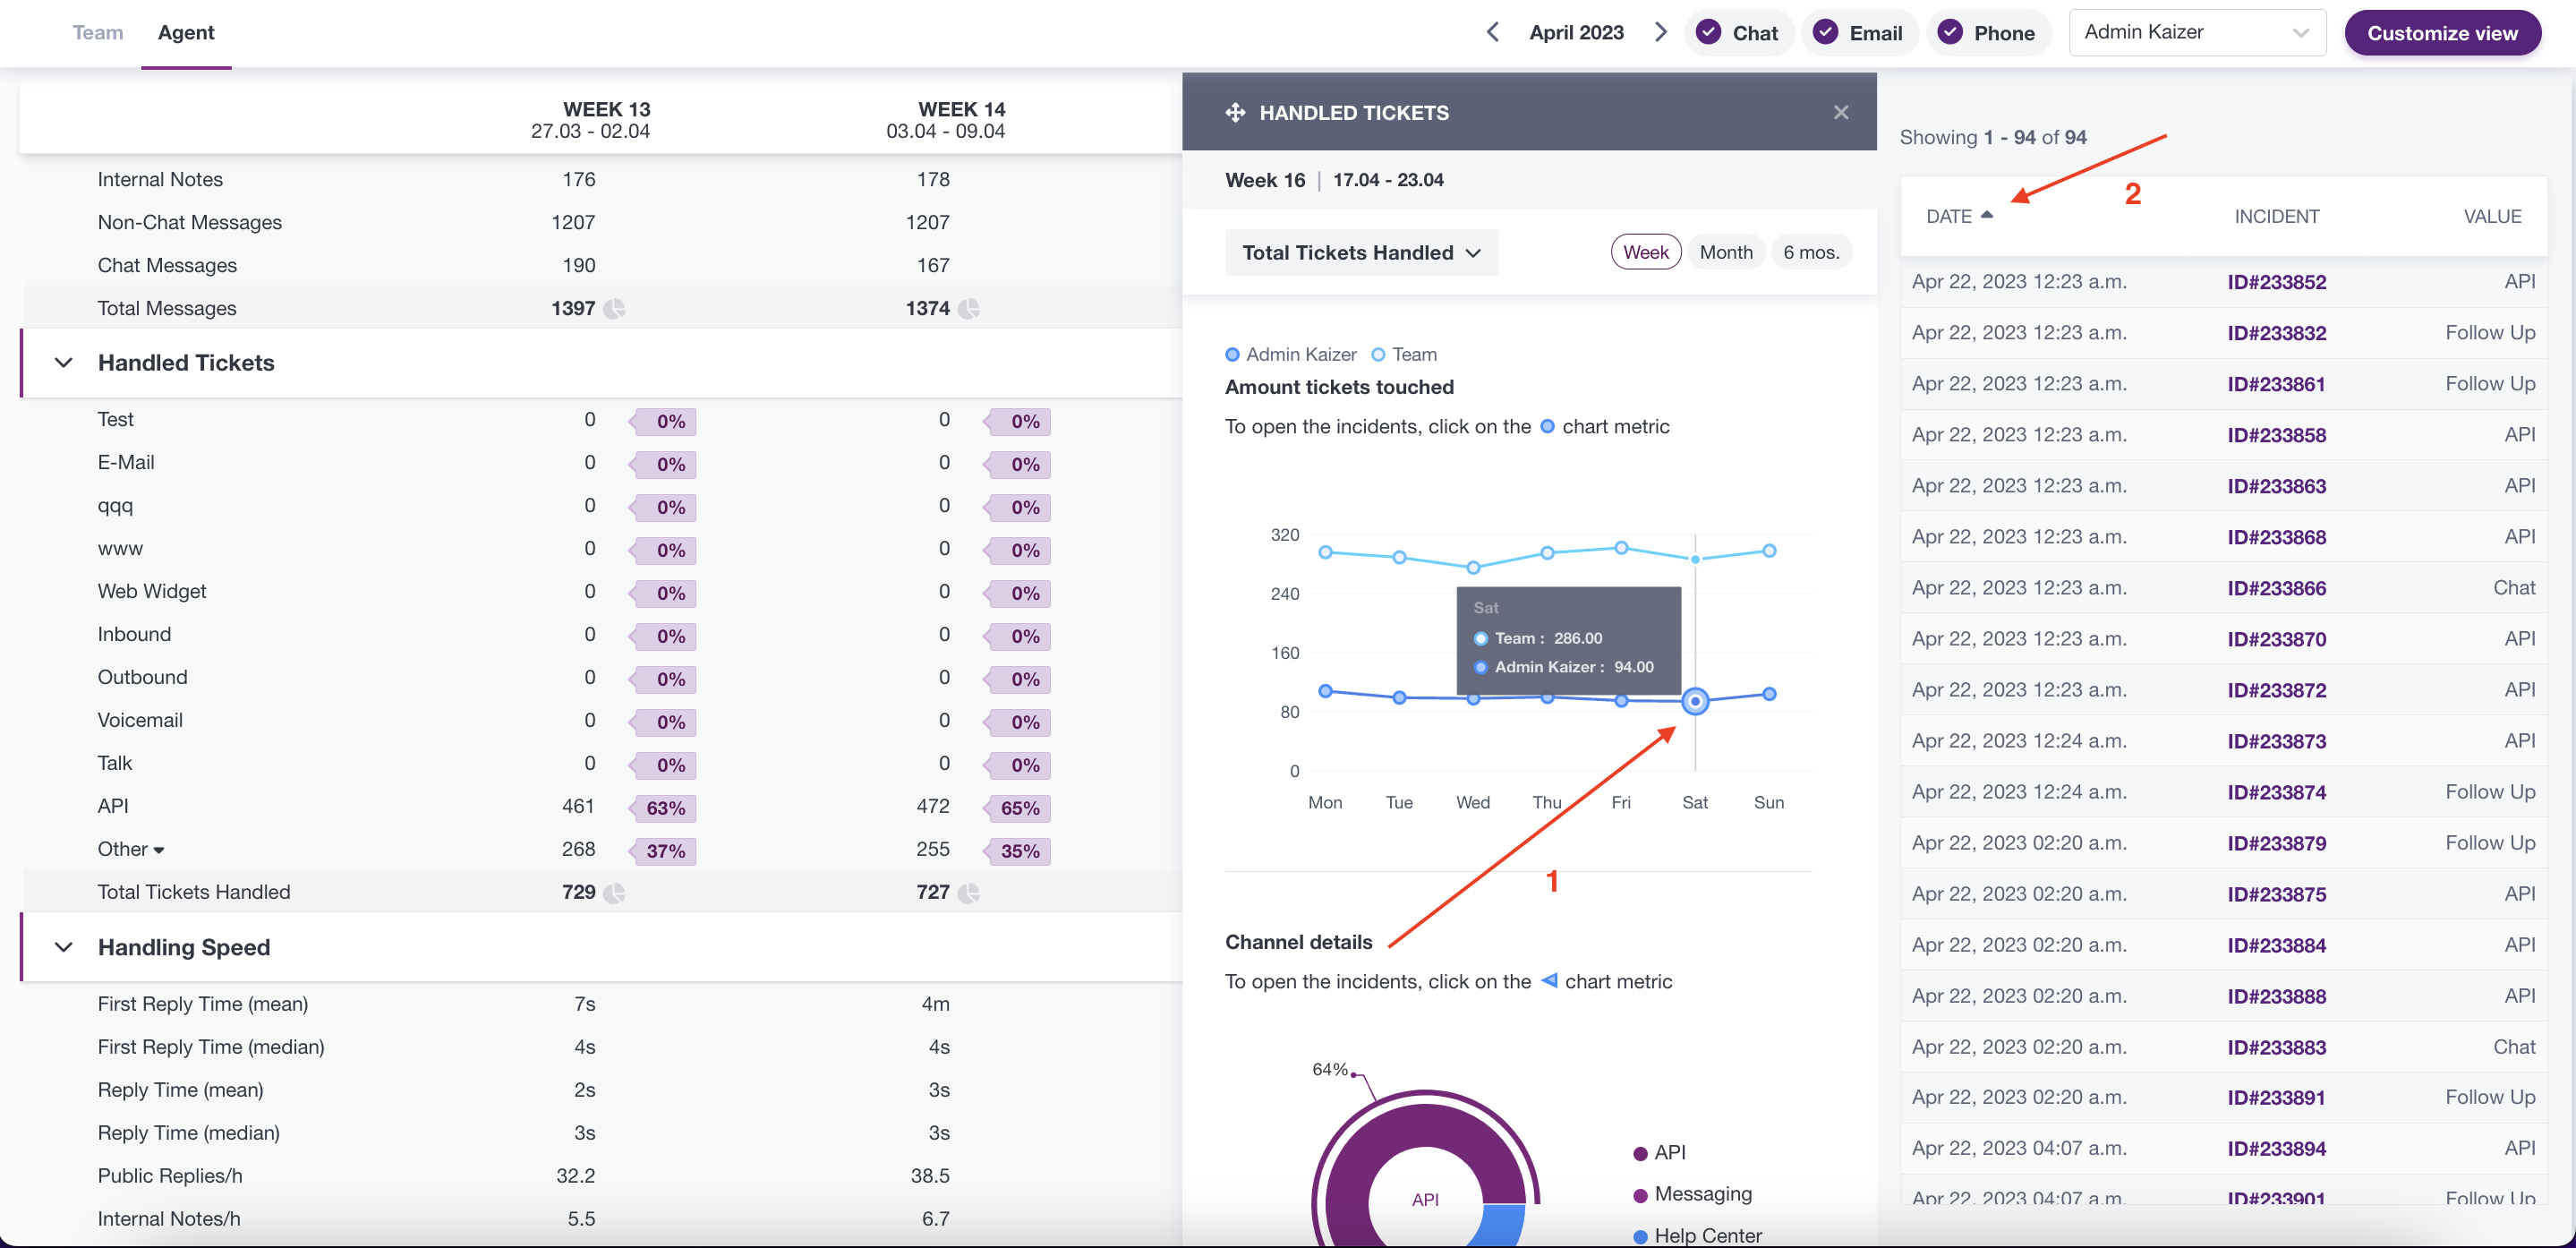2576x1248 pixels.
Task: Click pie chart icon beside 727 tickets handled
Action: pyautogui.click(x=968, y=893)
